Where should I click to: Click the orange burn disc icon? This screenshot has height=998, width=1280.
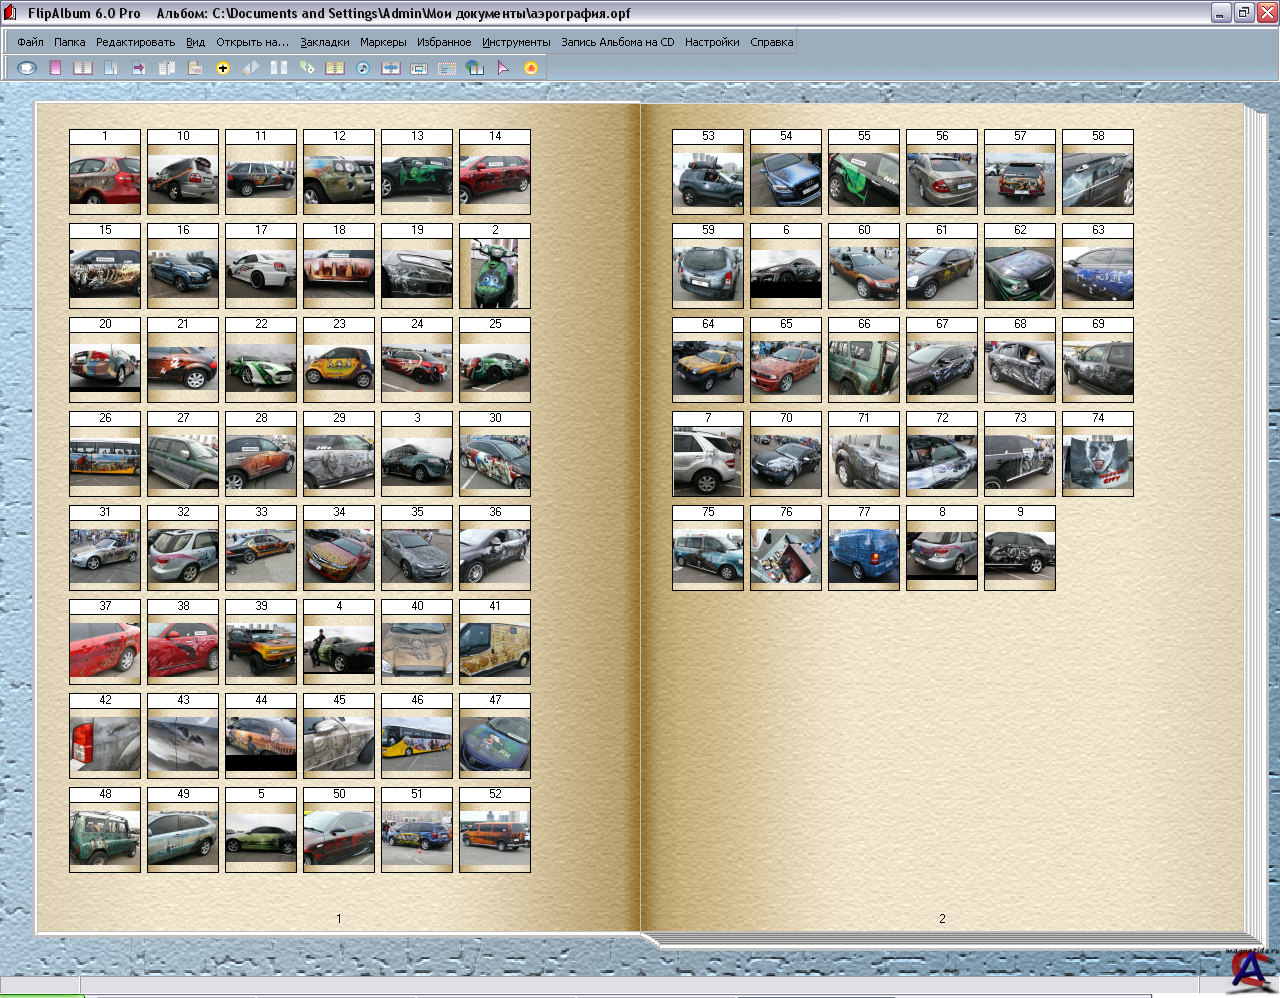tap(531, 68)
